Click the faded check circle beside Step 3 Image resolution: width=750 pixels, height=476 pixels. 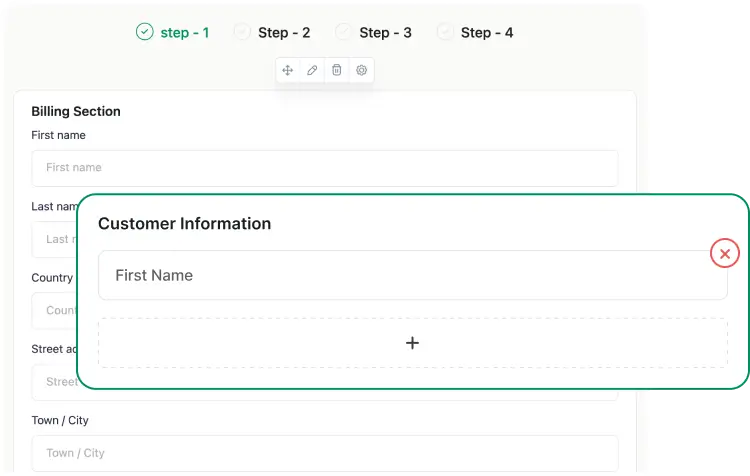[x=344, y=32]
